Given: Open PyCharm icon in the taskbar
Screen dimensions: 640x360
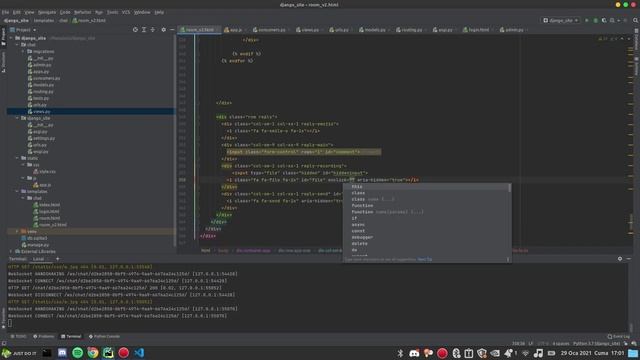Looking at the screenshot, I should click(108, 353).
